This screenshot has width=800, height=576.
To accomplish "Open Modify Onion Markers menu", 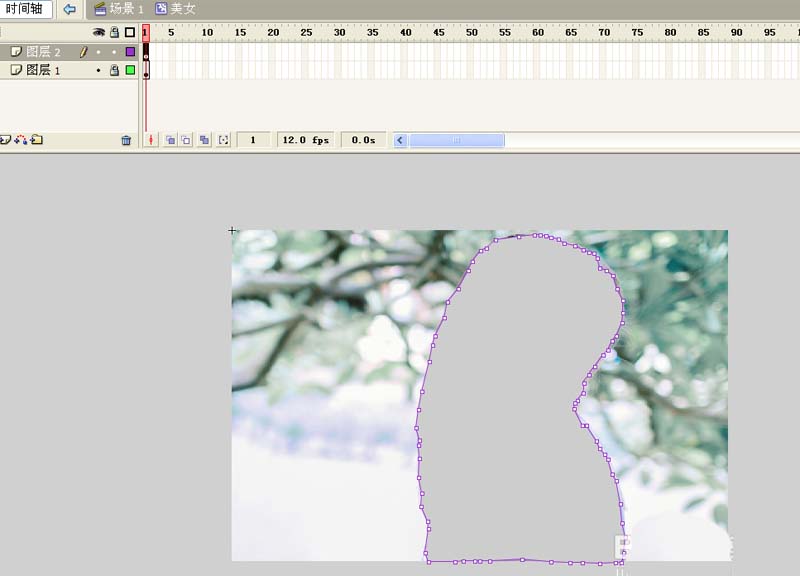I will pos(223,140).
